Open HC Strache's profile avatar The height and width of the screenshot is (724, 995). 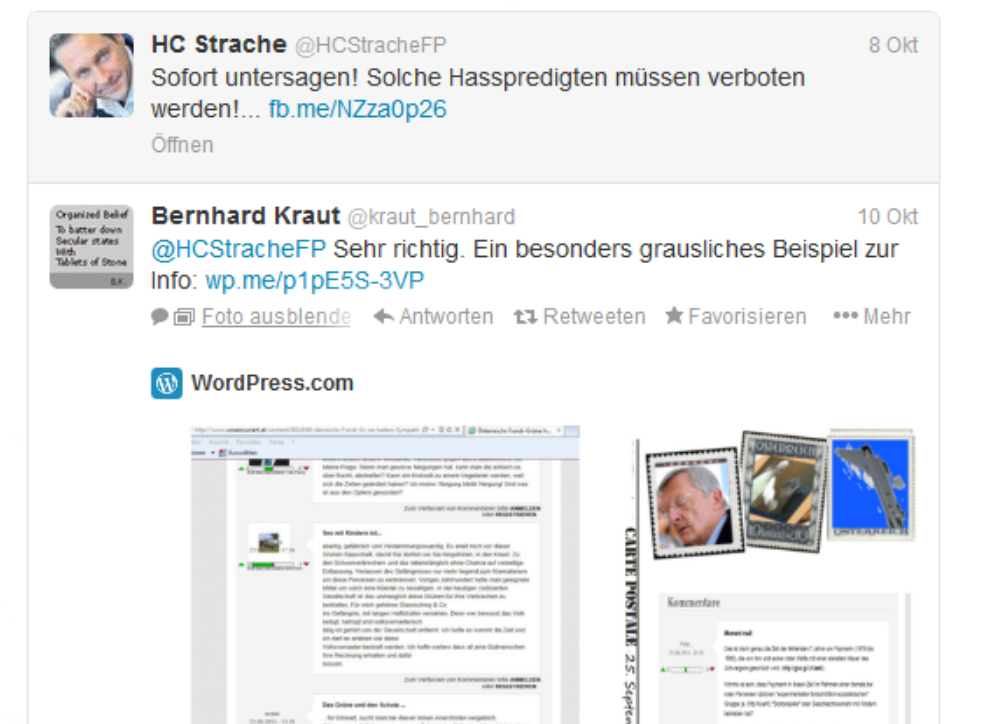click(x=91, y=75)
